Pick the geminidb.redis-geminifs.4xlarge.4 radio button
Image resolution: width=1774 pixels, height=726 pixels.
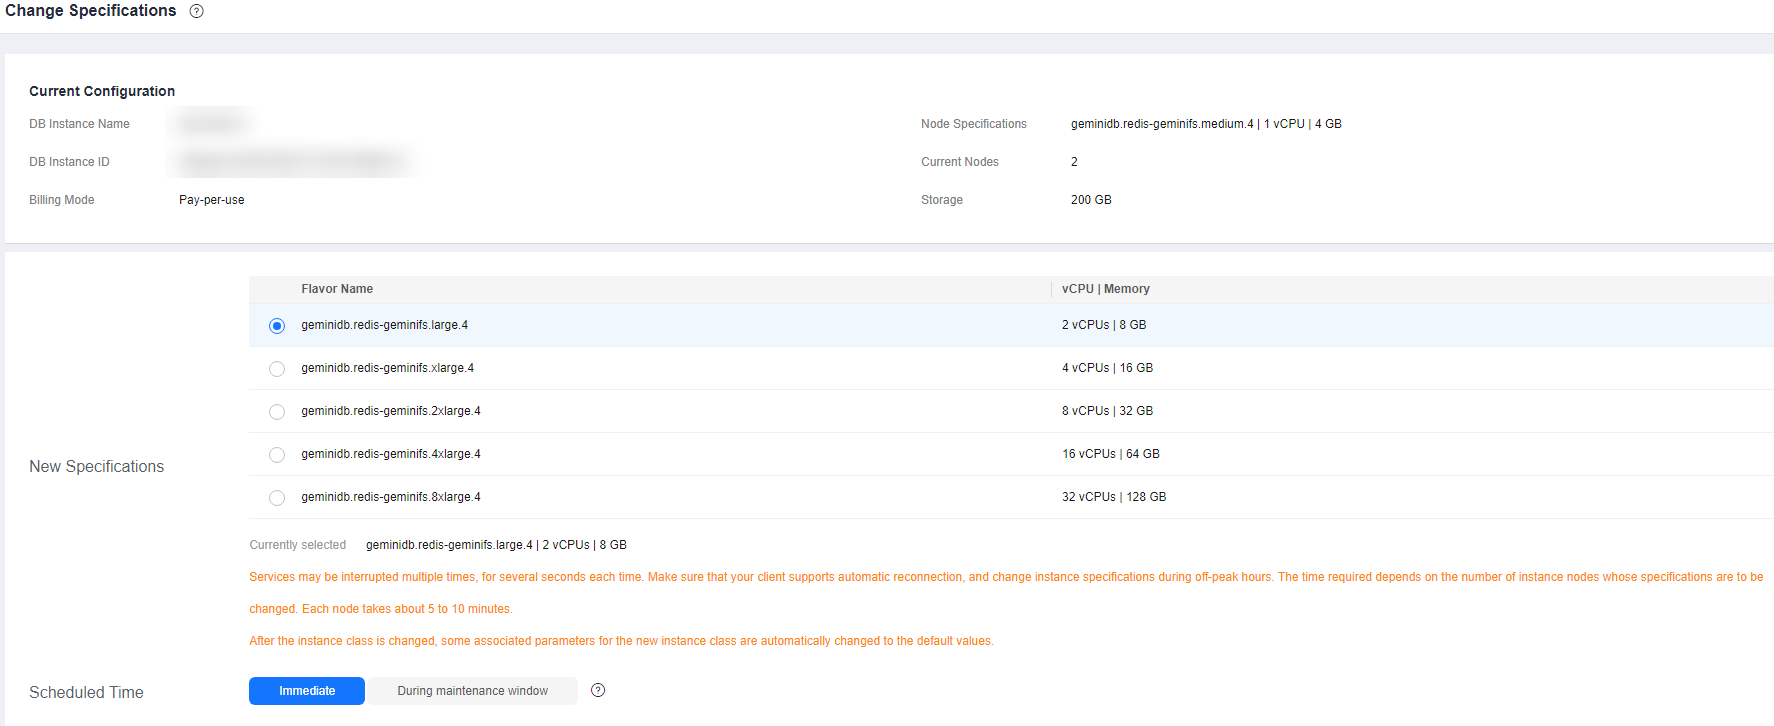click(x=277, y=455)
